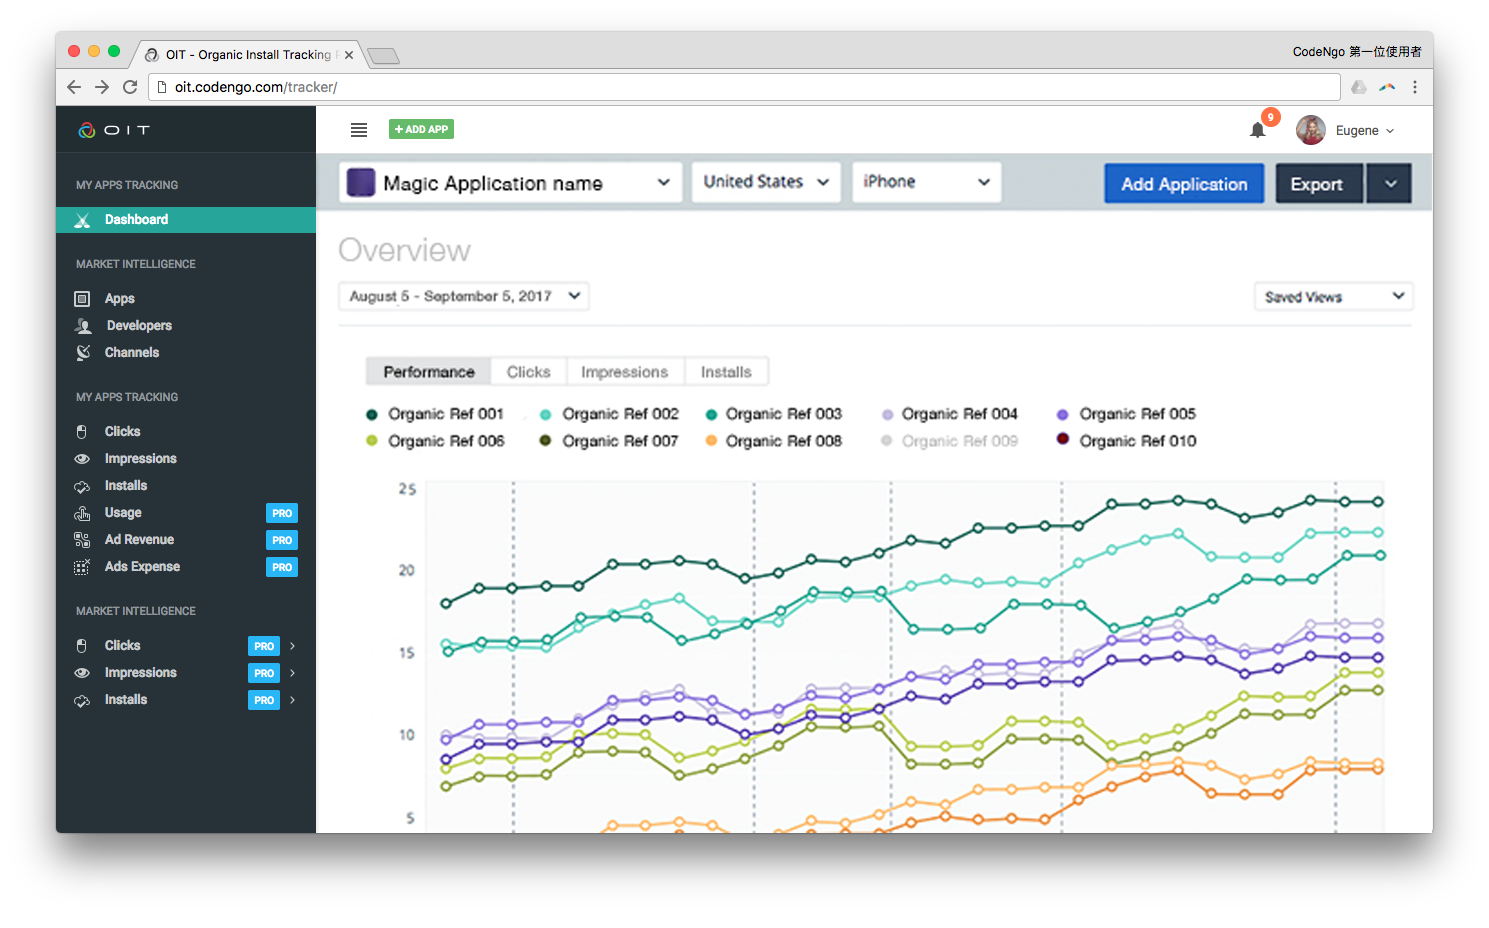
Task: Click the Ads Expense icon
Action: pos(82,567)
